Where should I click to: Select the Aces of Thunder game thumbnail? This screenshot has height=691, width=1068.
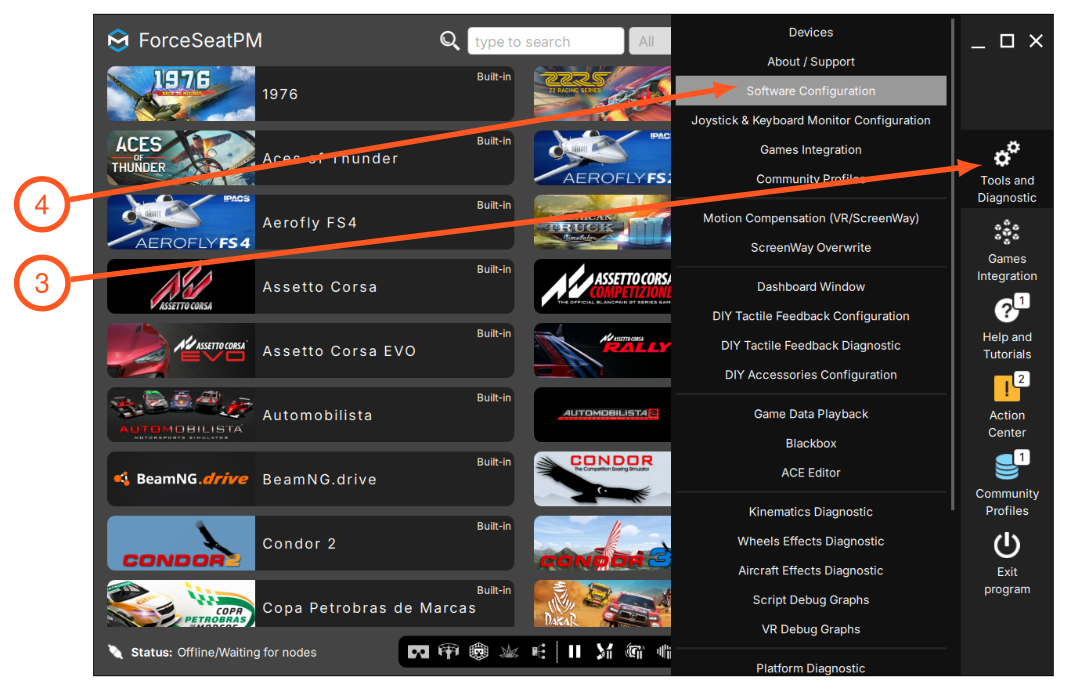coord(181,158)
